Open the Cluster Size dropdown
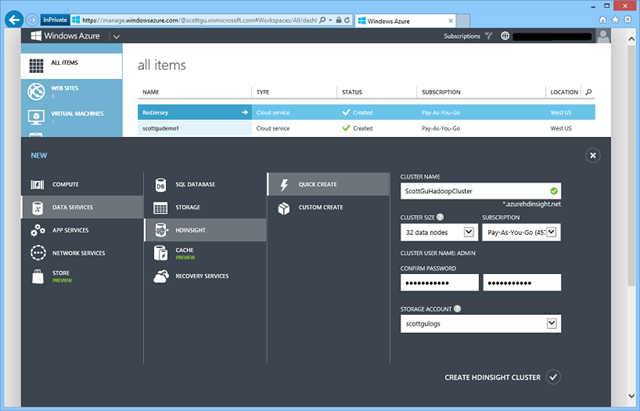Image resolution: width=640 pixels, height=411 pixels. click(x=439, y=232)
